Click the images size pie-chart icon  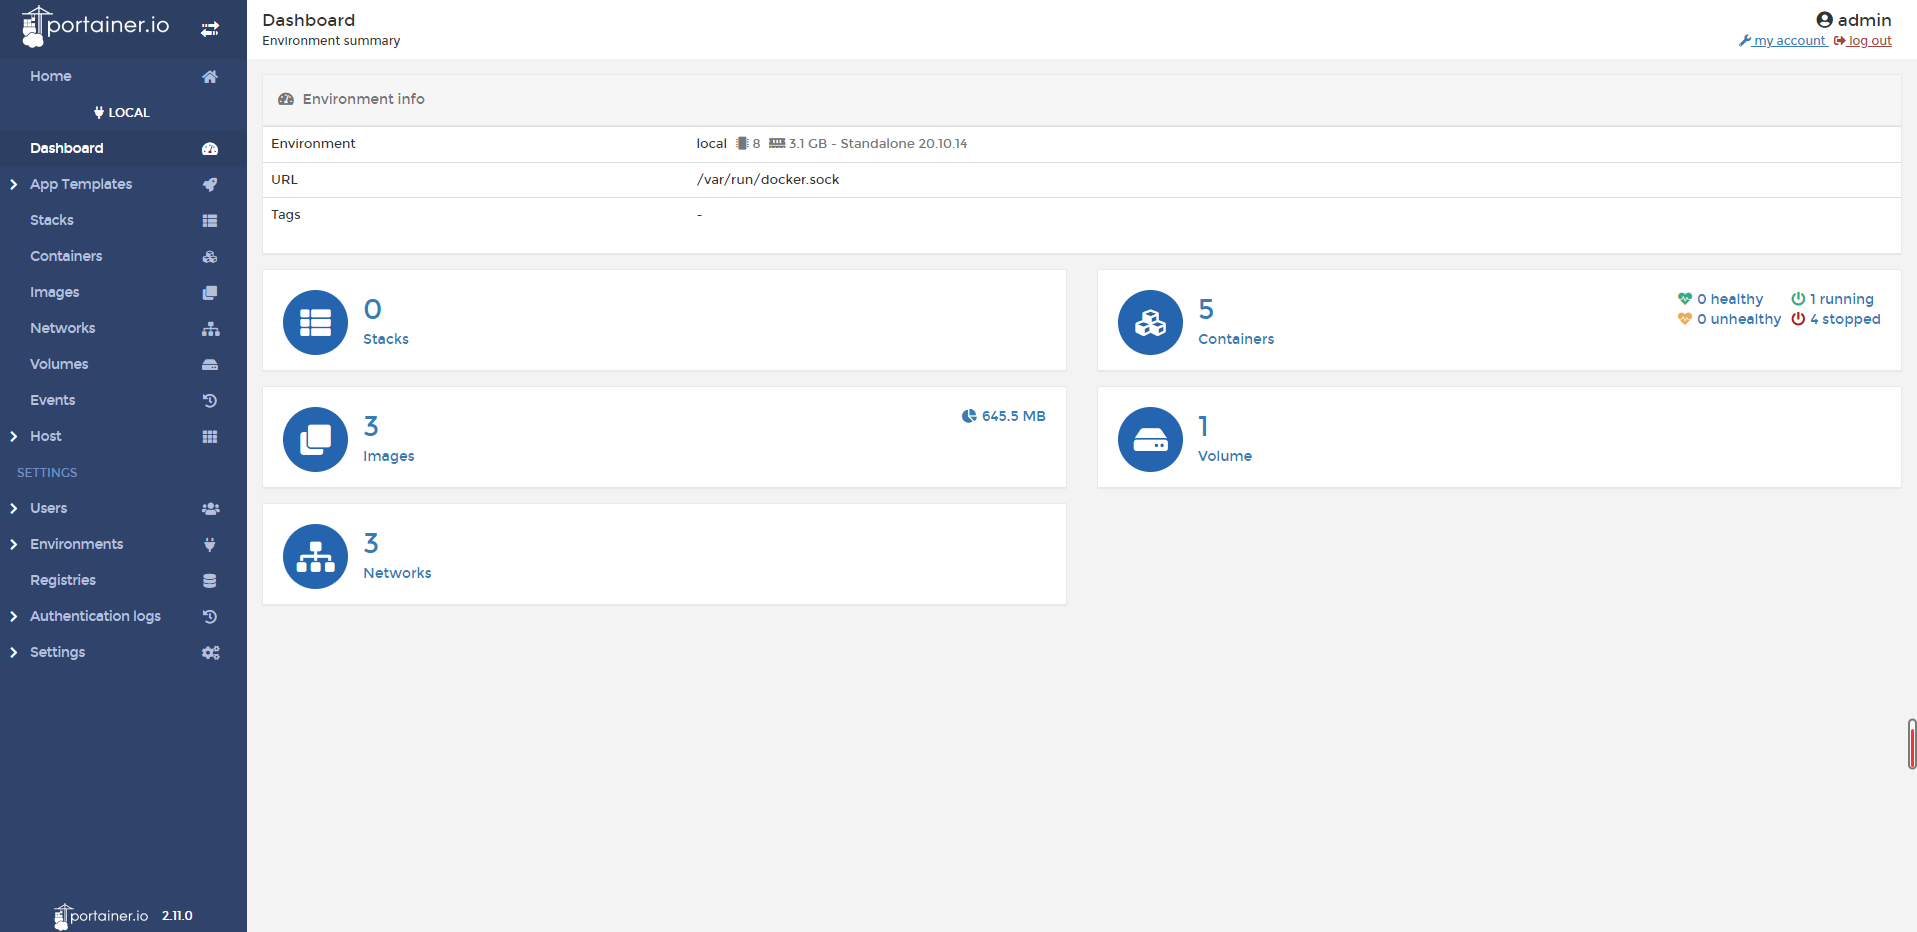click(x=969, y=416)
